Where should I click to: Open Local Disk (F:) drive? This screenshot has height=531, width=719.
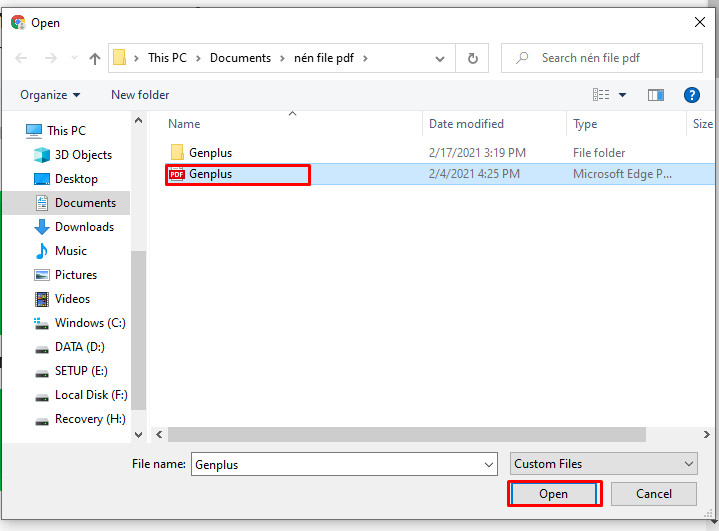coord(91,395)
